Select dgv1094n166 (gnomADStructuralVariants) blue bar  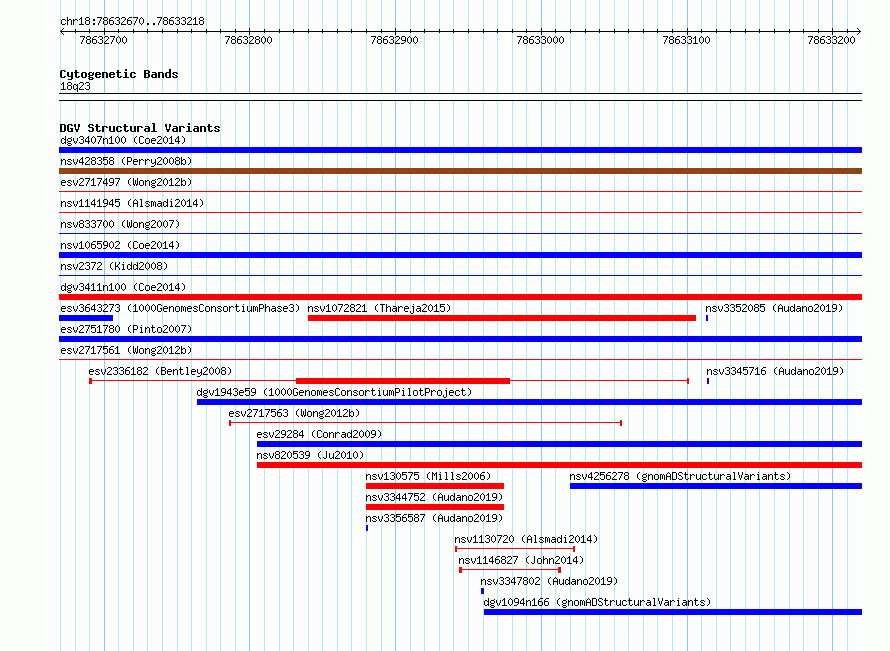(673, 612)
